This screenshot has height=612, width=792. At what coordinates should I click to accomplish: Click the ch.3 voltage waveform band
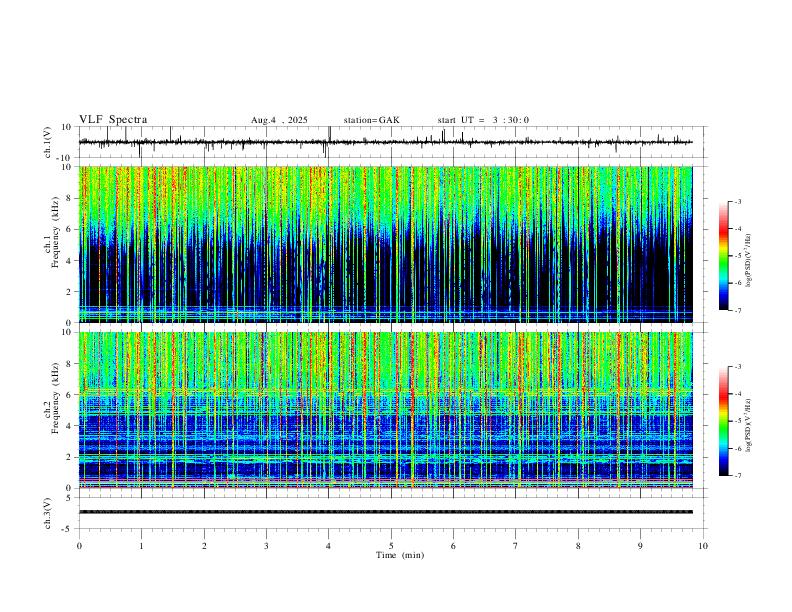385,512
